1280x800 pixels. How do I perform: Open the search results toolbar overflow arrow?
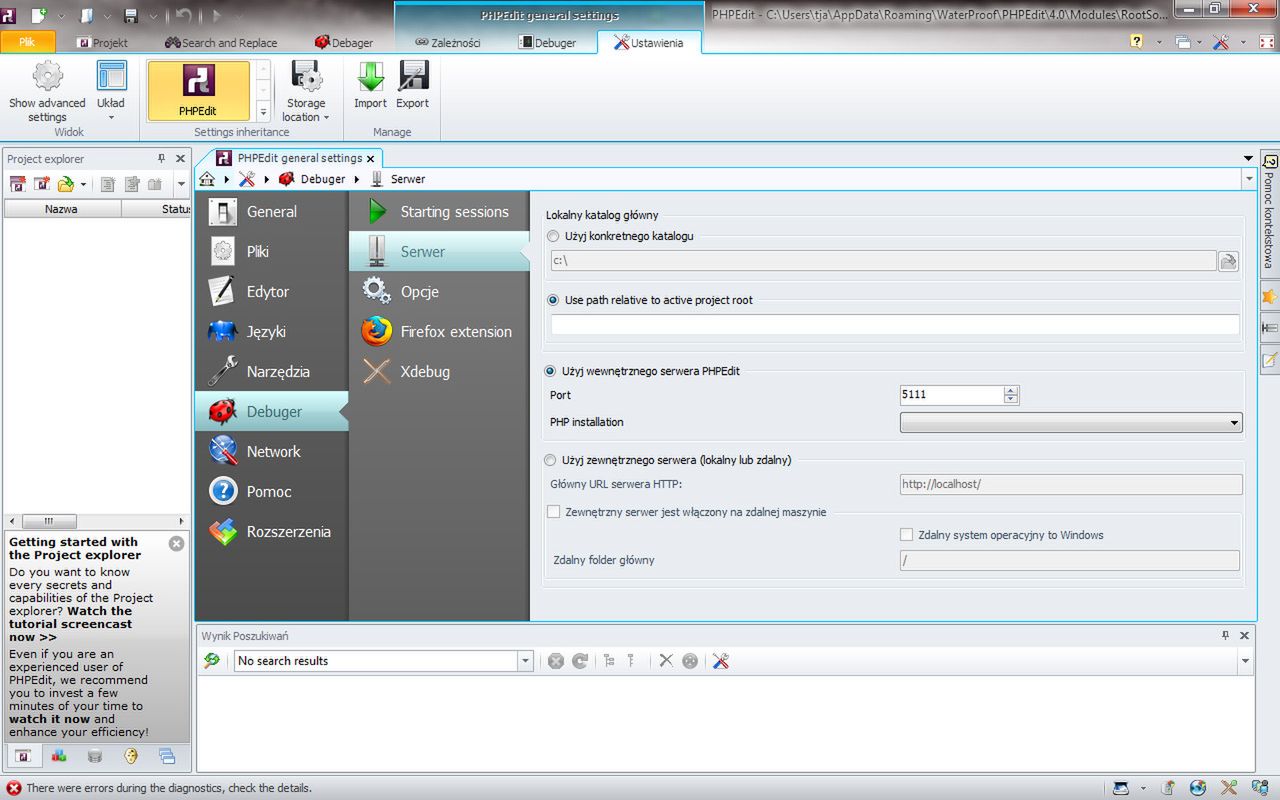(x=1245, y=661)
